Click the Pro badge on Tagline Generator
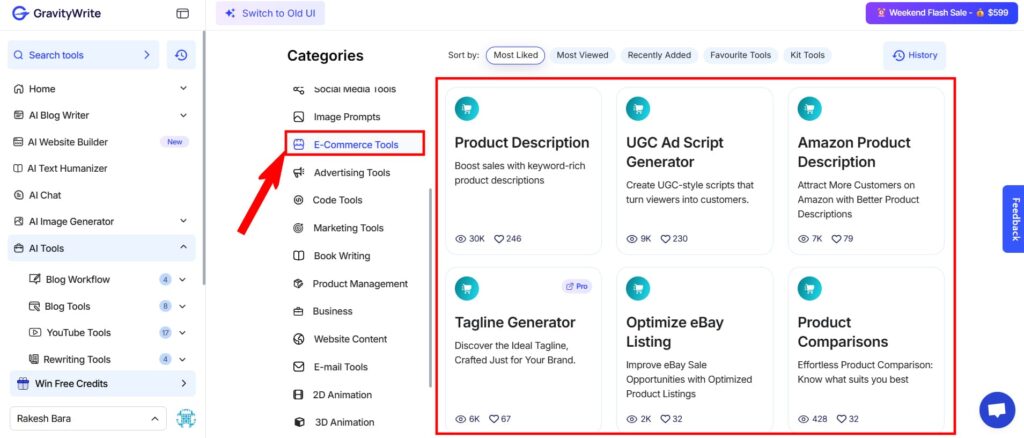Viewport: 1024px width, 438px height. [577, 286]
